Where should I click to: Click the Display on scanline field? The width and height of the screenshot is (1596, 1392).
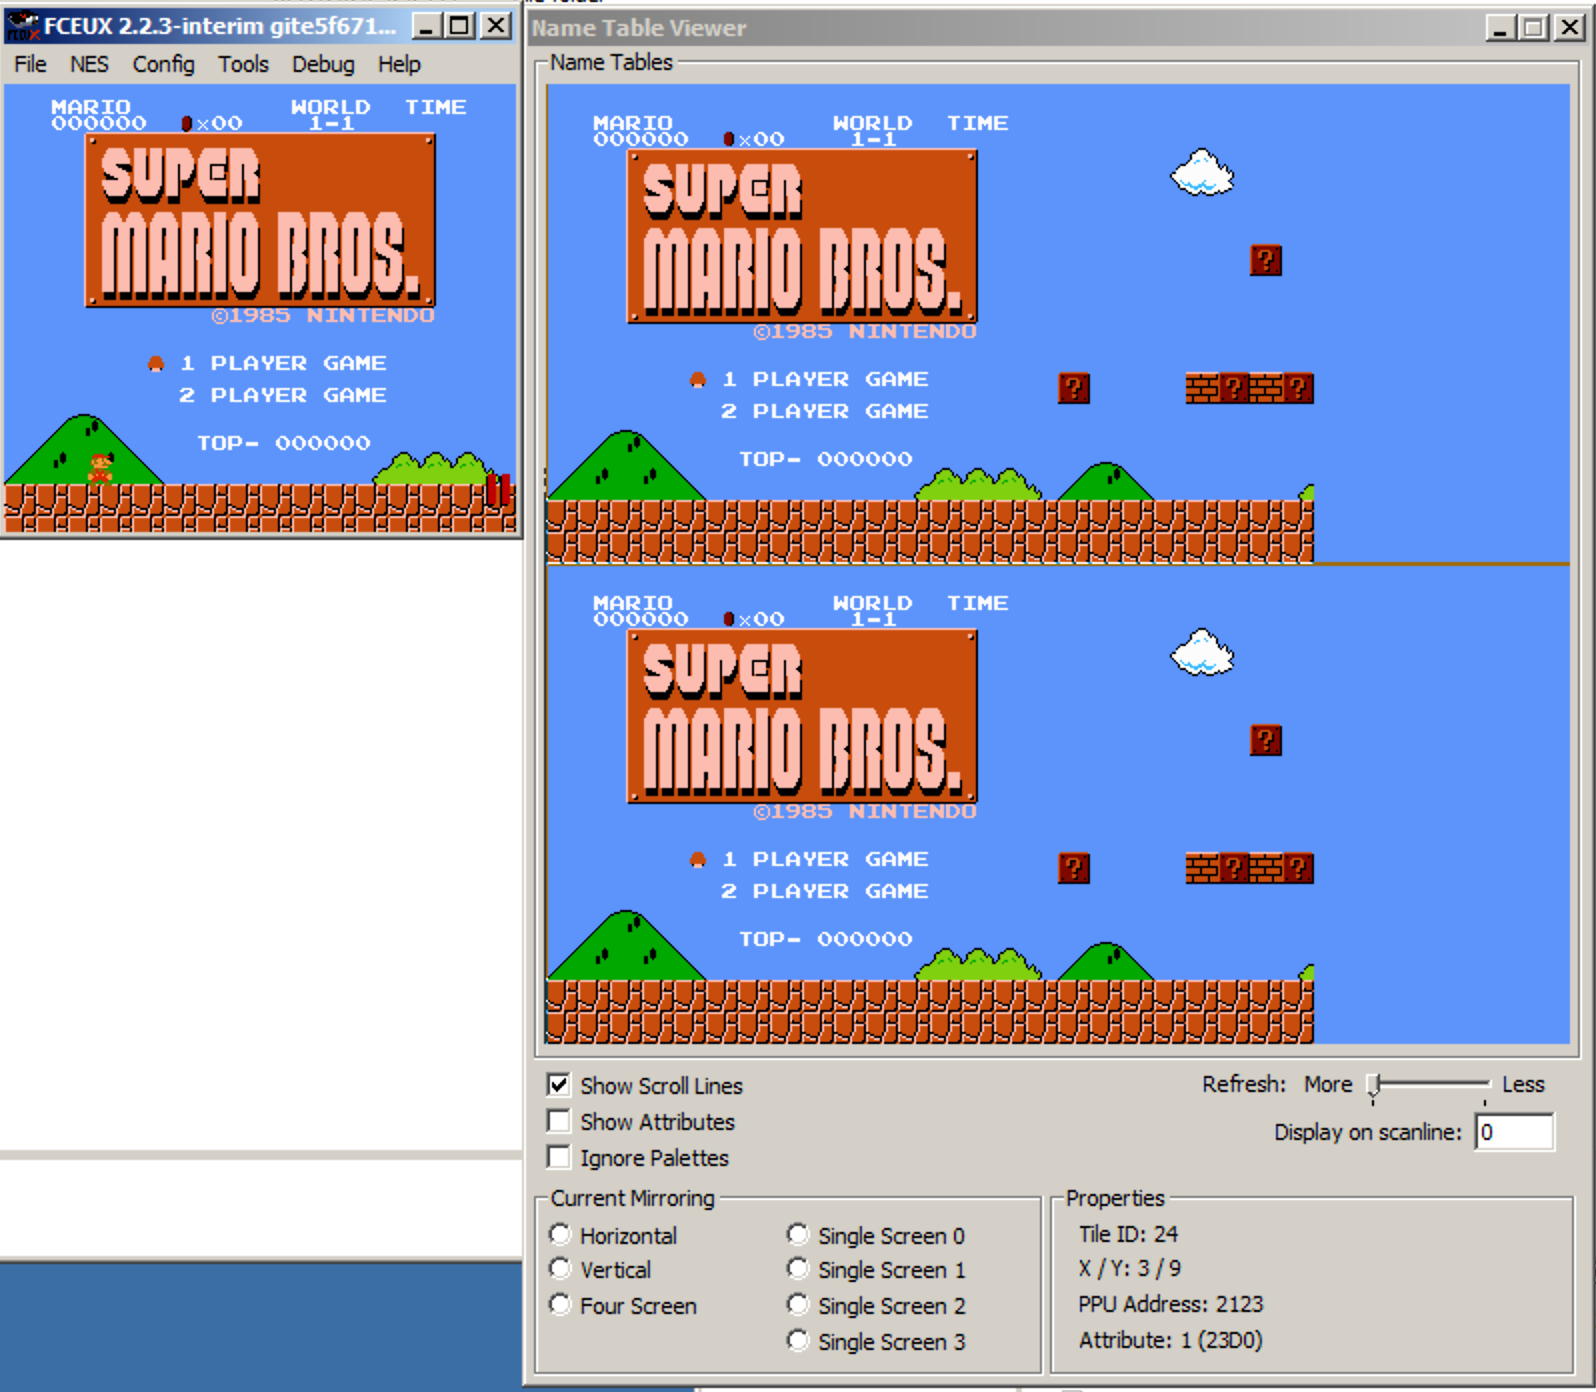1513,1132
